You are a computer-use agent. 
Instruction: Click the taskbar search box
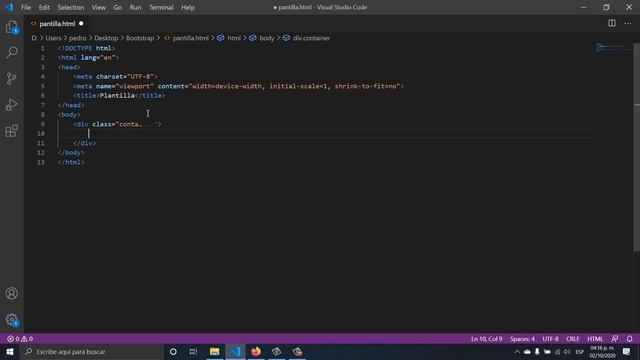pos(91,351)
